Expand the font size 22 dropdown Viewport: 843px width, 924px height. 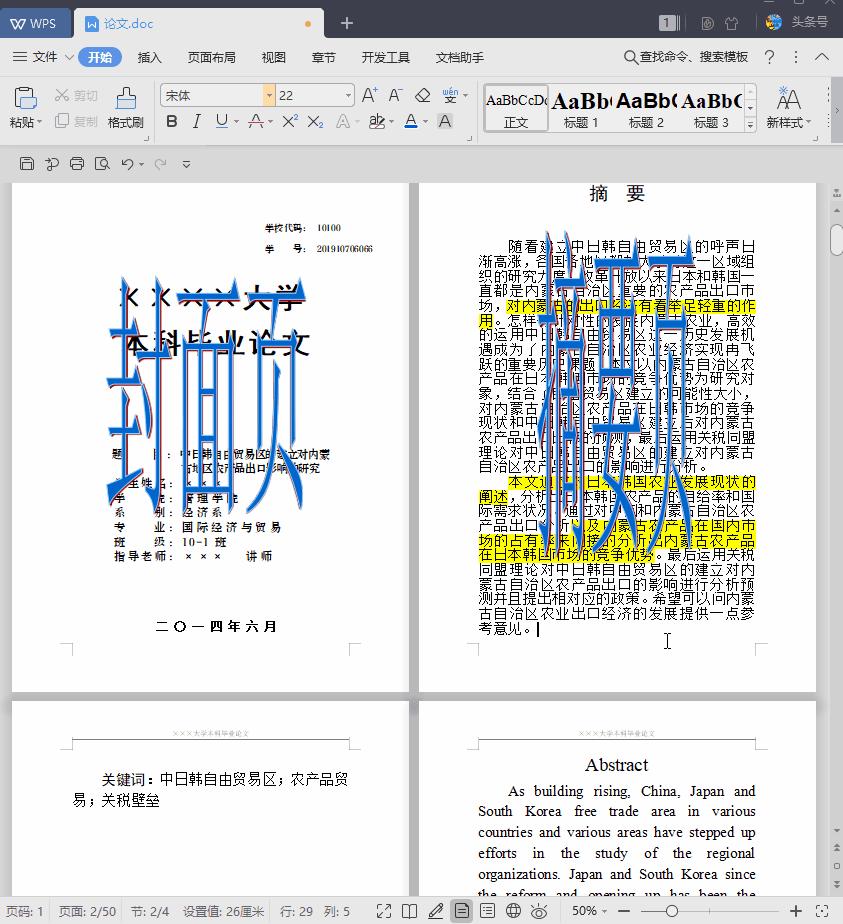coord(348,95)
